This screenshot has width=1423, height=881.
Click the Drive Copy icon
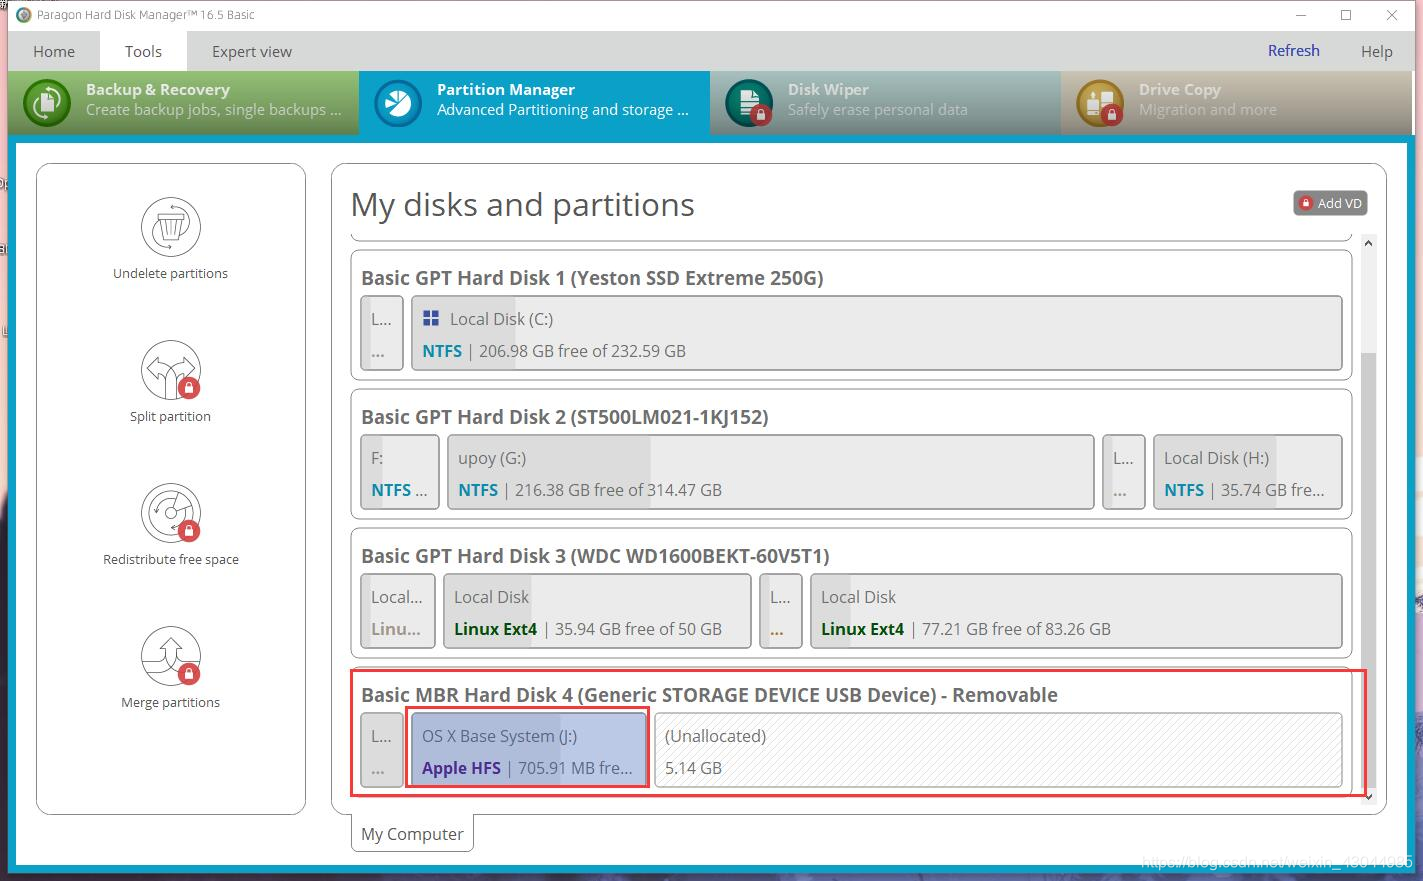pos(1100,103)
